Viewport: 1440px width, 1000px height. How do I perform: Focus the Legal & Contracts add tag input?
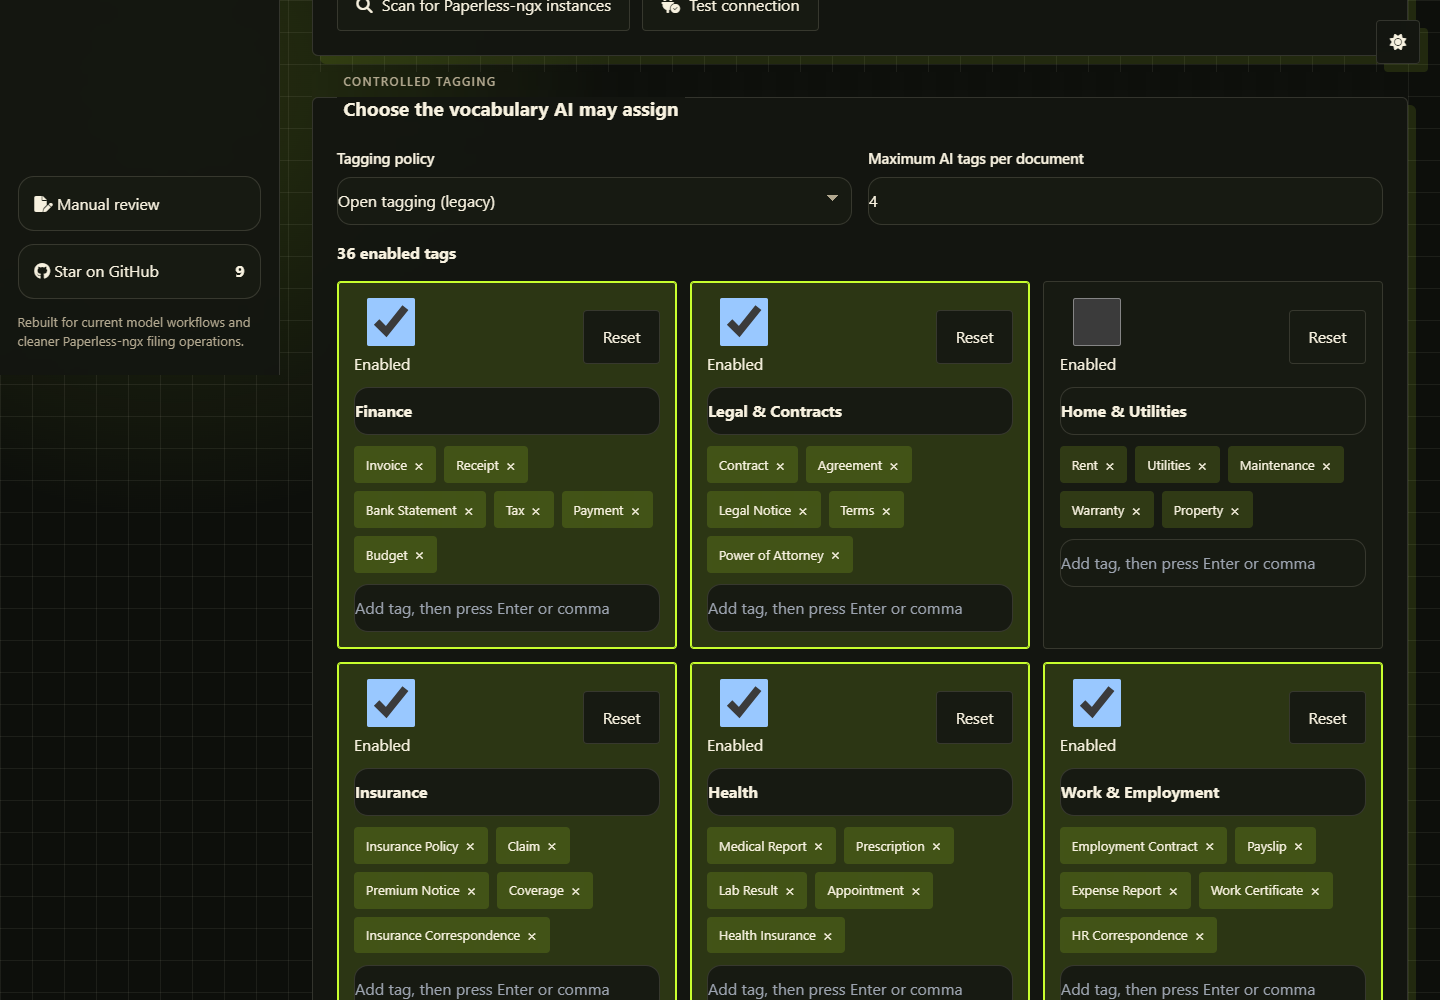click(x=860, y=608)
